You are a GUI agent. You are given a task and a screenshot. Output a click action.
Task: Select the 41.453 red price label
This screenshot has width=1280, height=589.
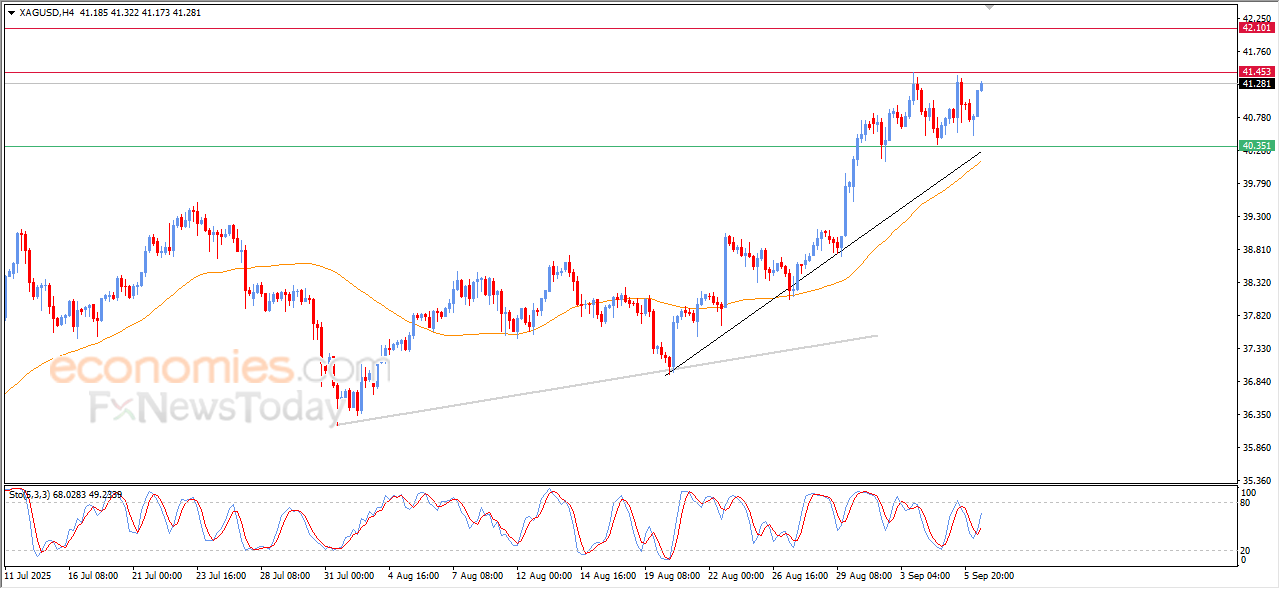tap(1256, 72)
